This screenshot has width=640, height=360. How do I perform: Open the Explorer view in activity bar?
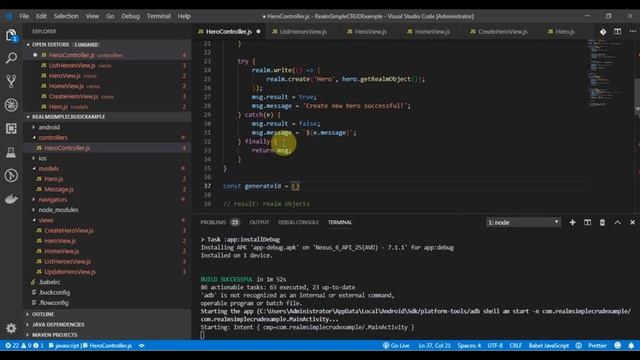tap(11, 35)
